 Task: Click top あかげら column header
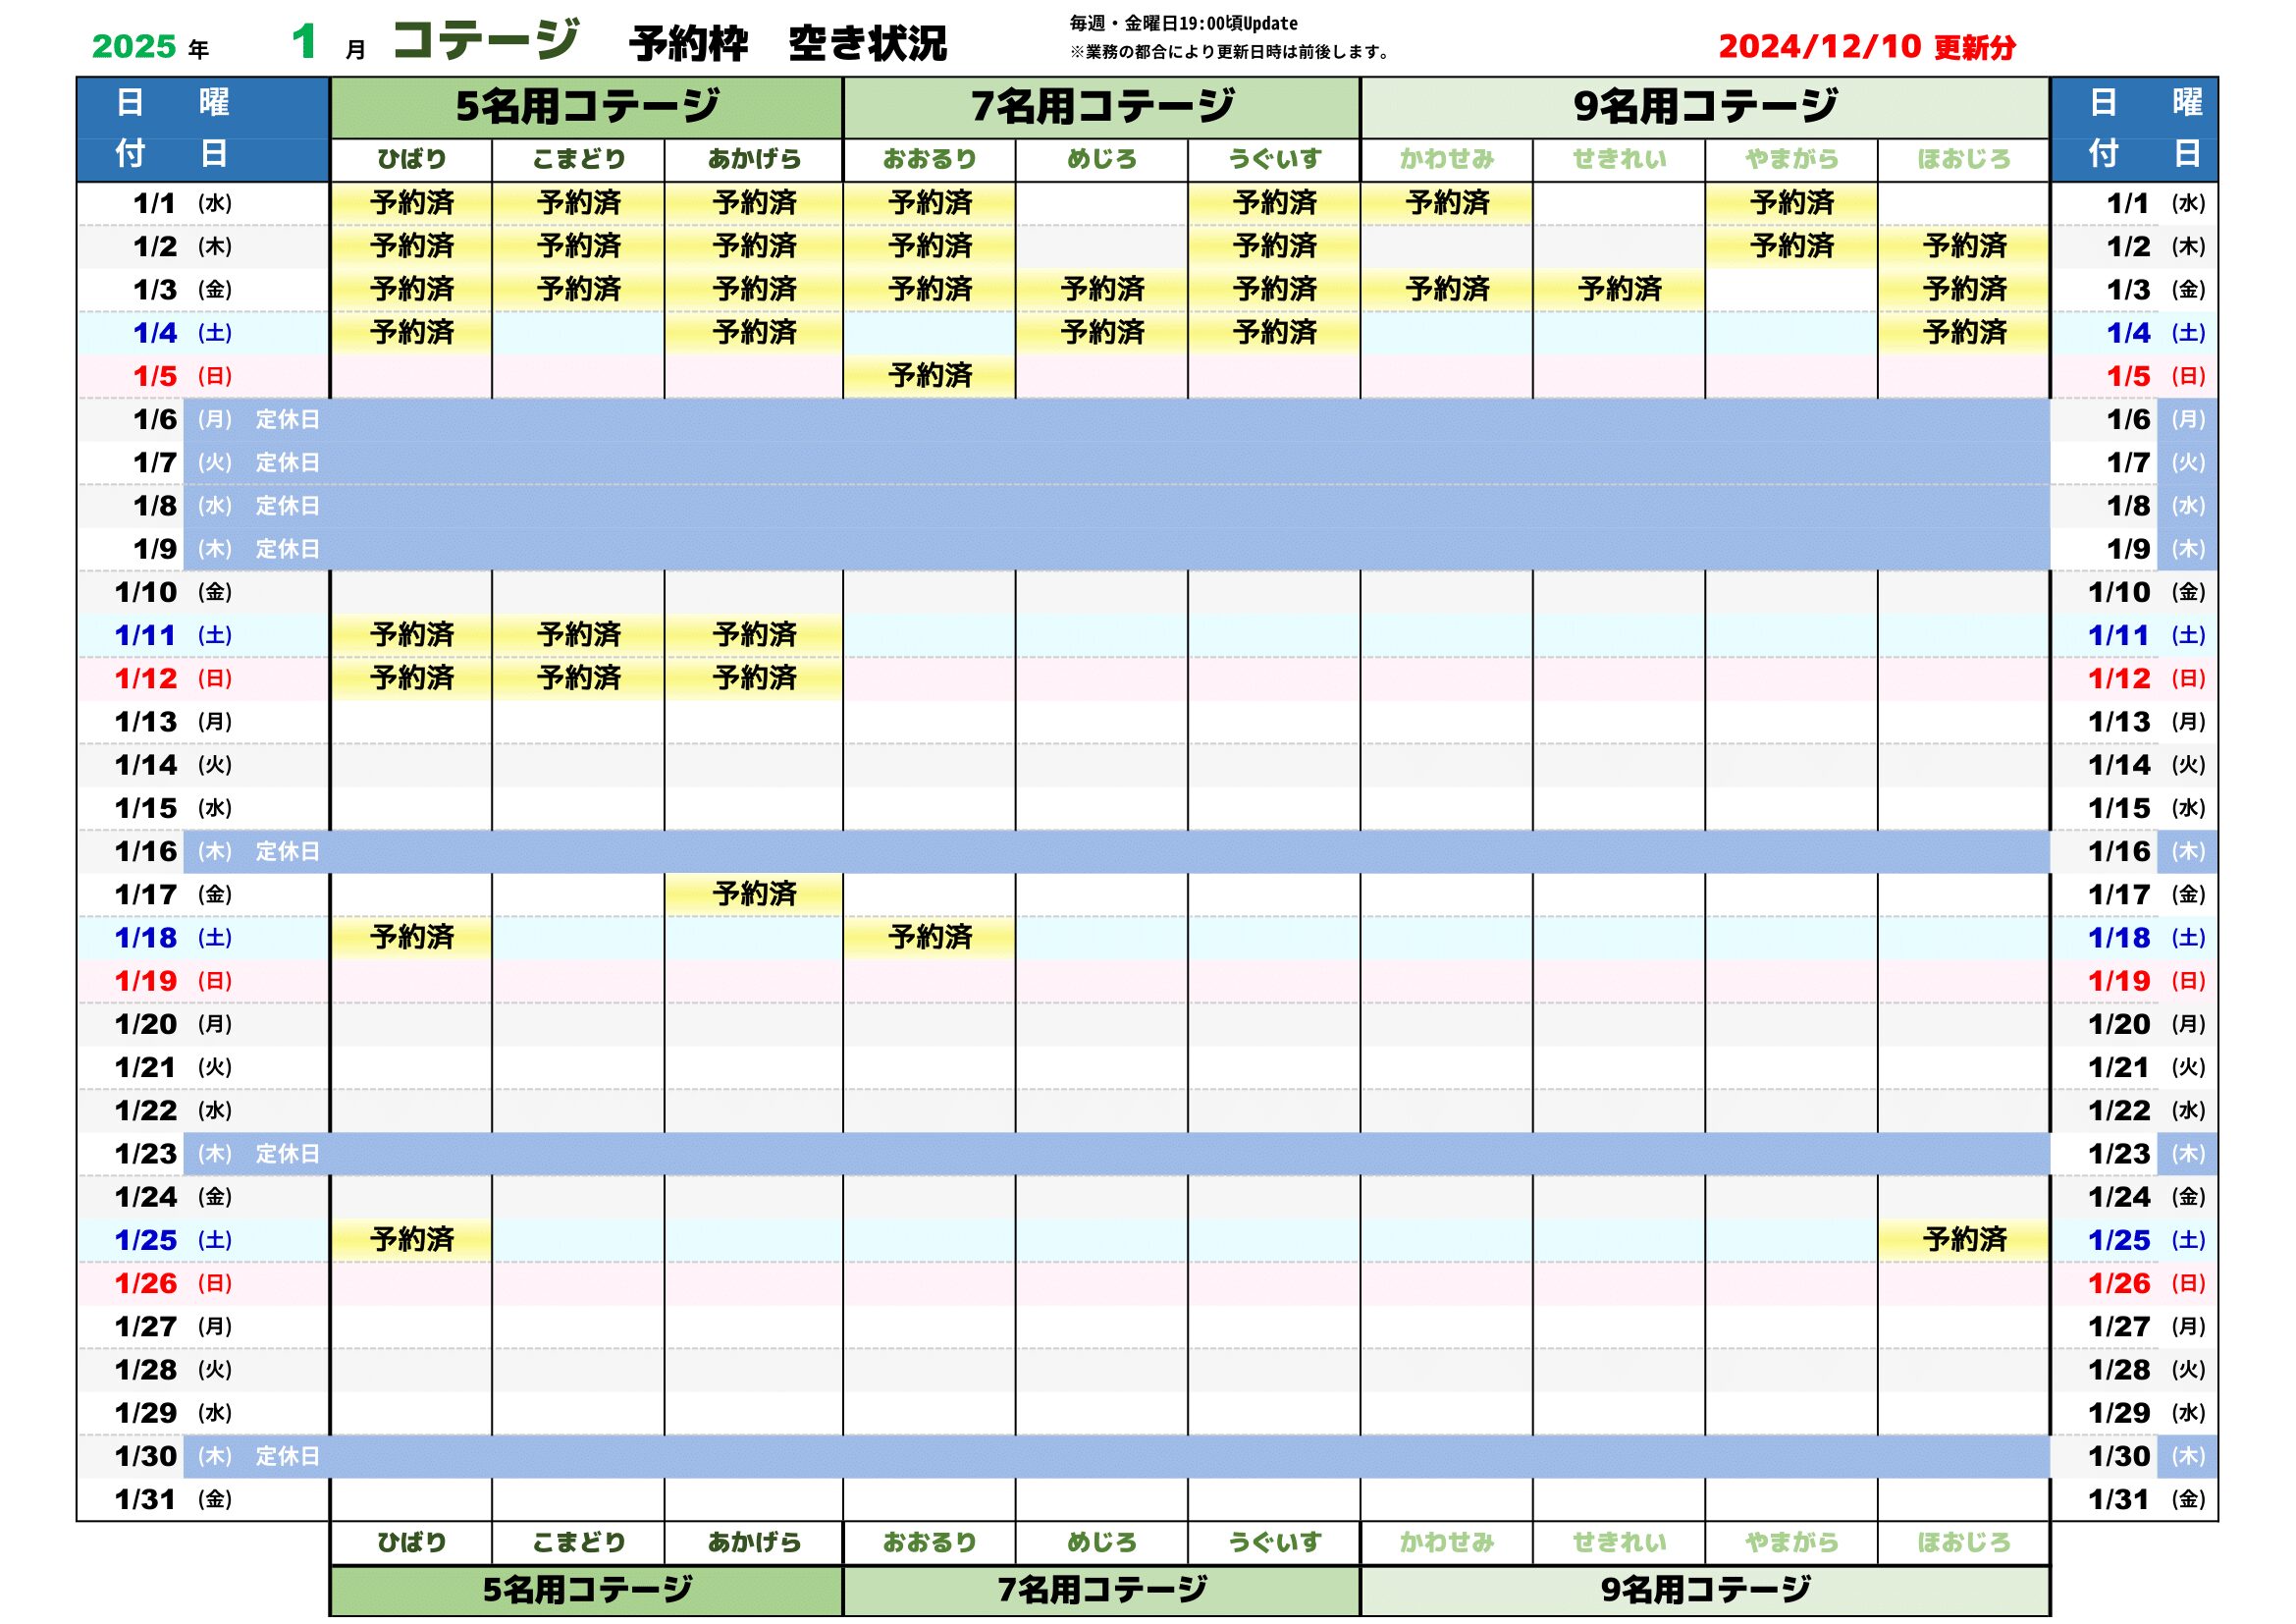(755, 159)
